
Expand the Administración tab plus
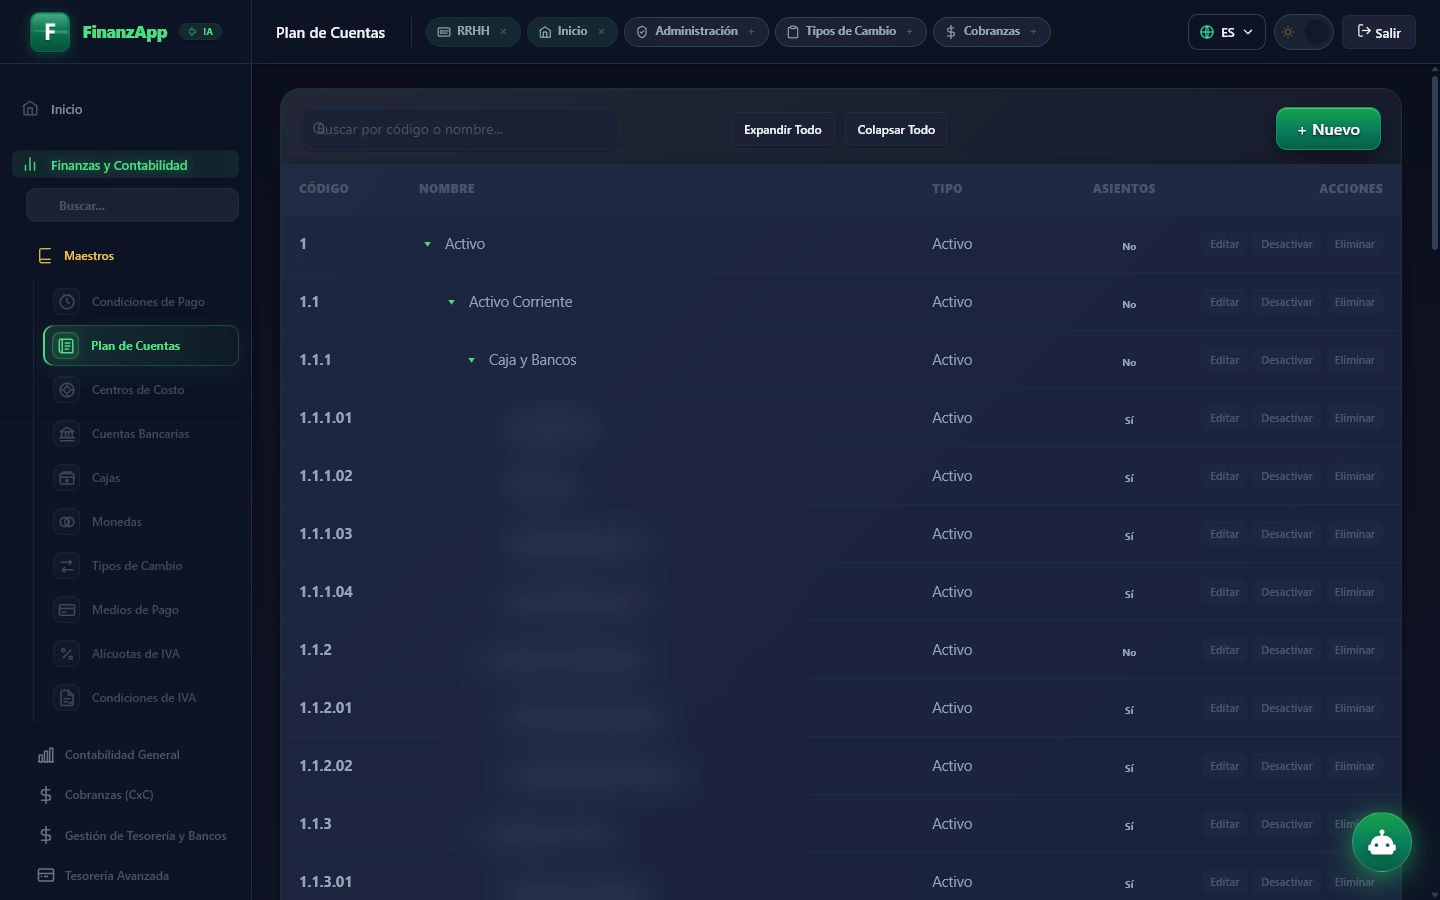751,31
